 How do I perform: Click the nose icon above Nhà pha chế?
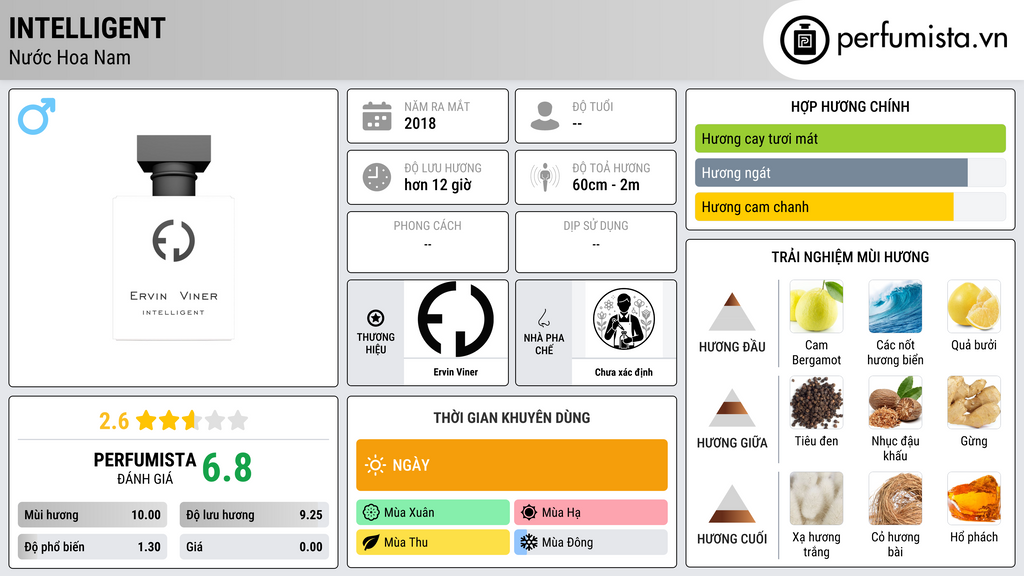(543, 318)
